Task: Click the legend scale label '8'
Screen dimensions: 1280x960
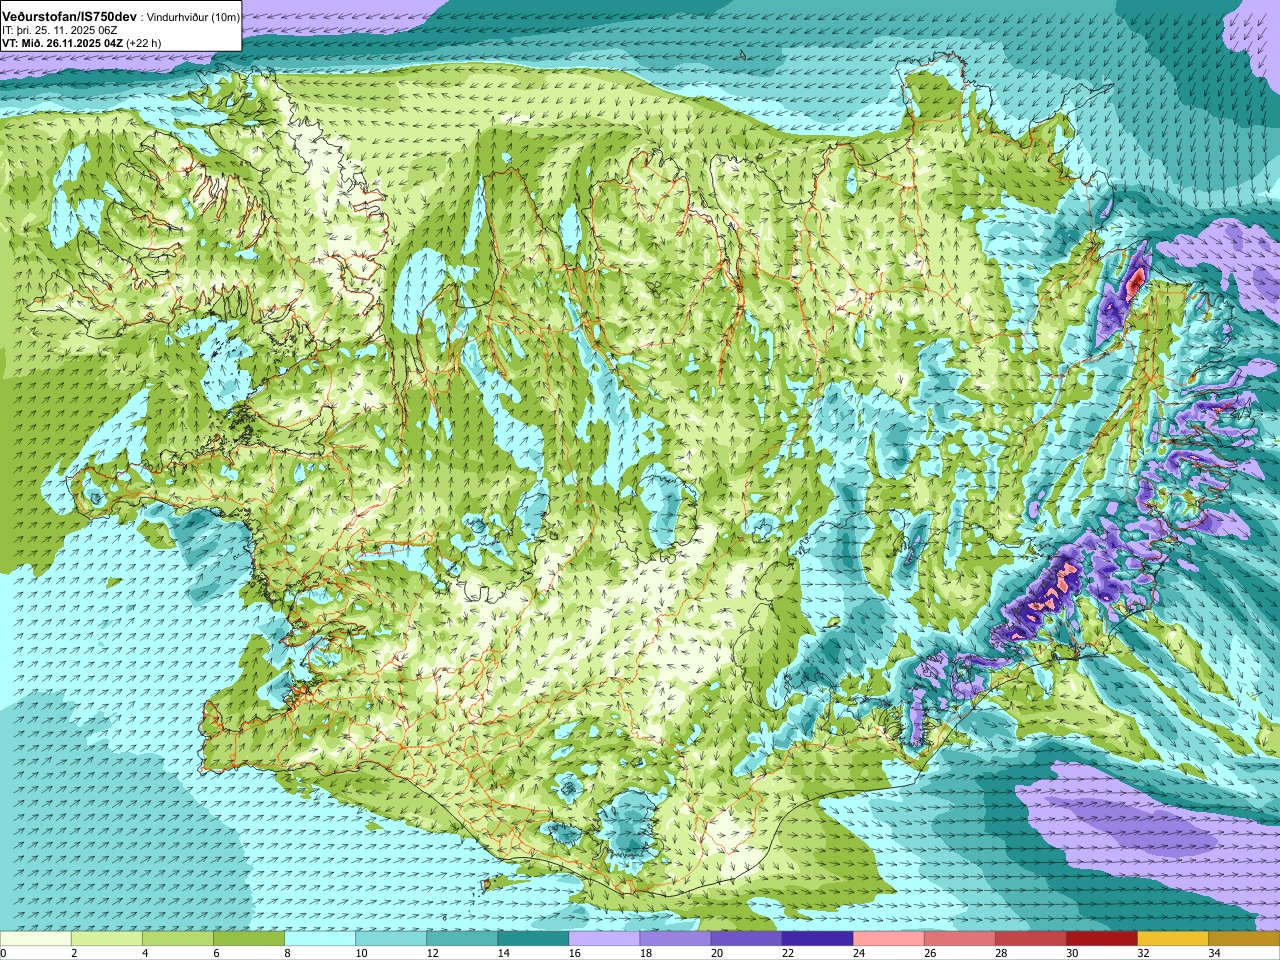Action: click(x=287, y=953)
